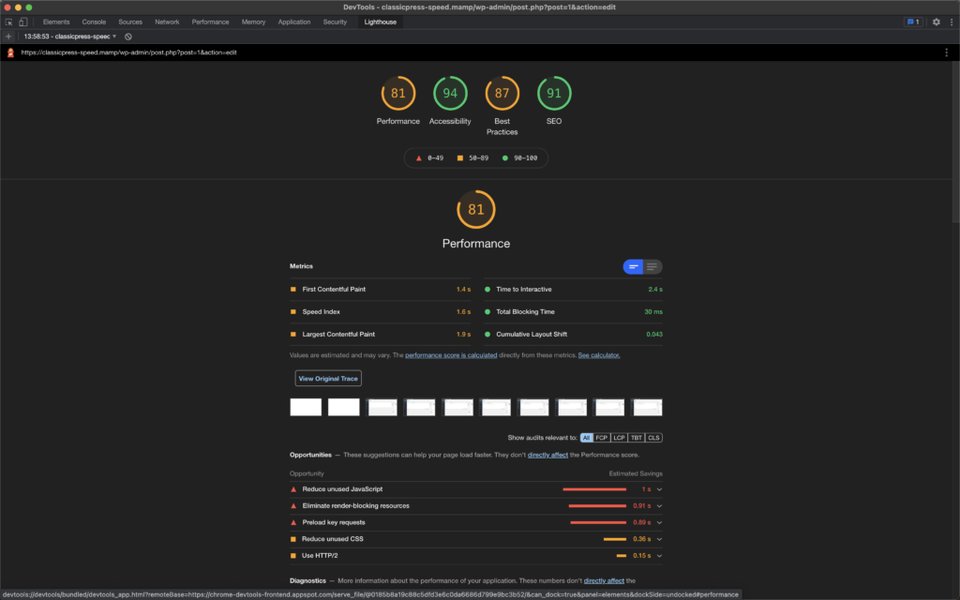Select the inspect element picker icon
Viewport: 960px width, 600px height.
click(x=9, y=22)
